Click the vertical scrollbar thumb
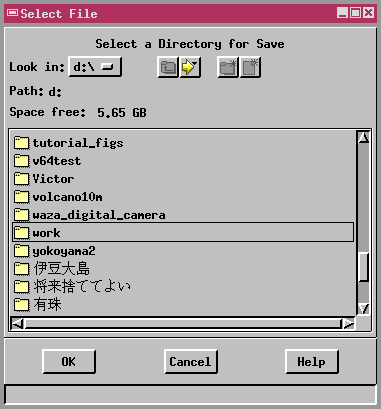Image resolution: width=381 pixels, height=409 pixels. pyautogui.click(x=364, y=267)
